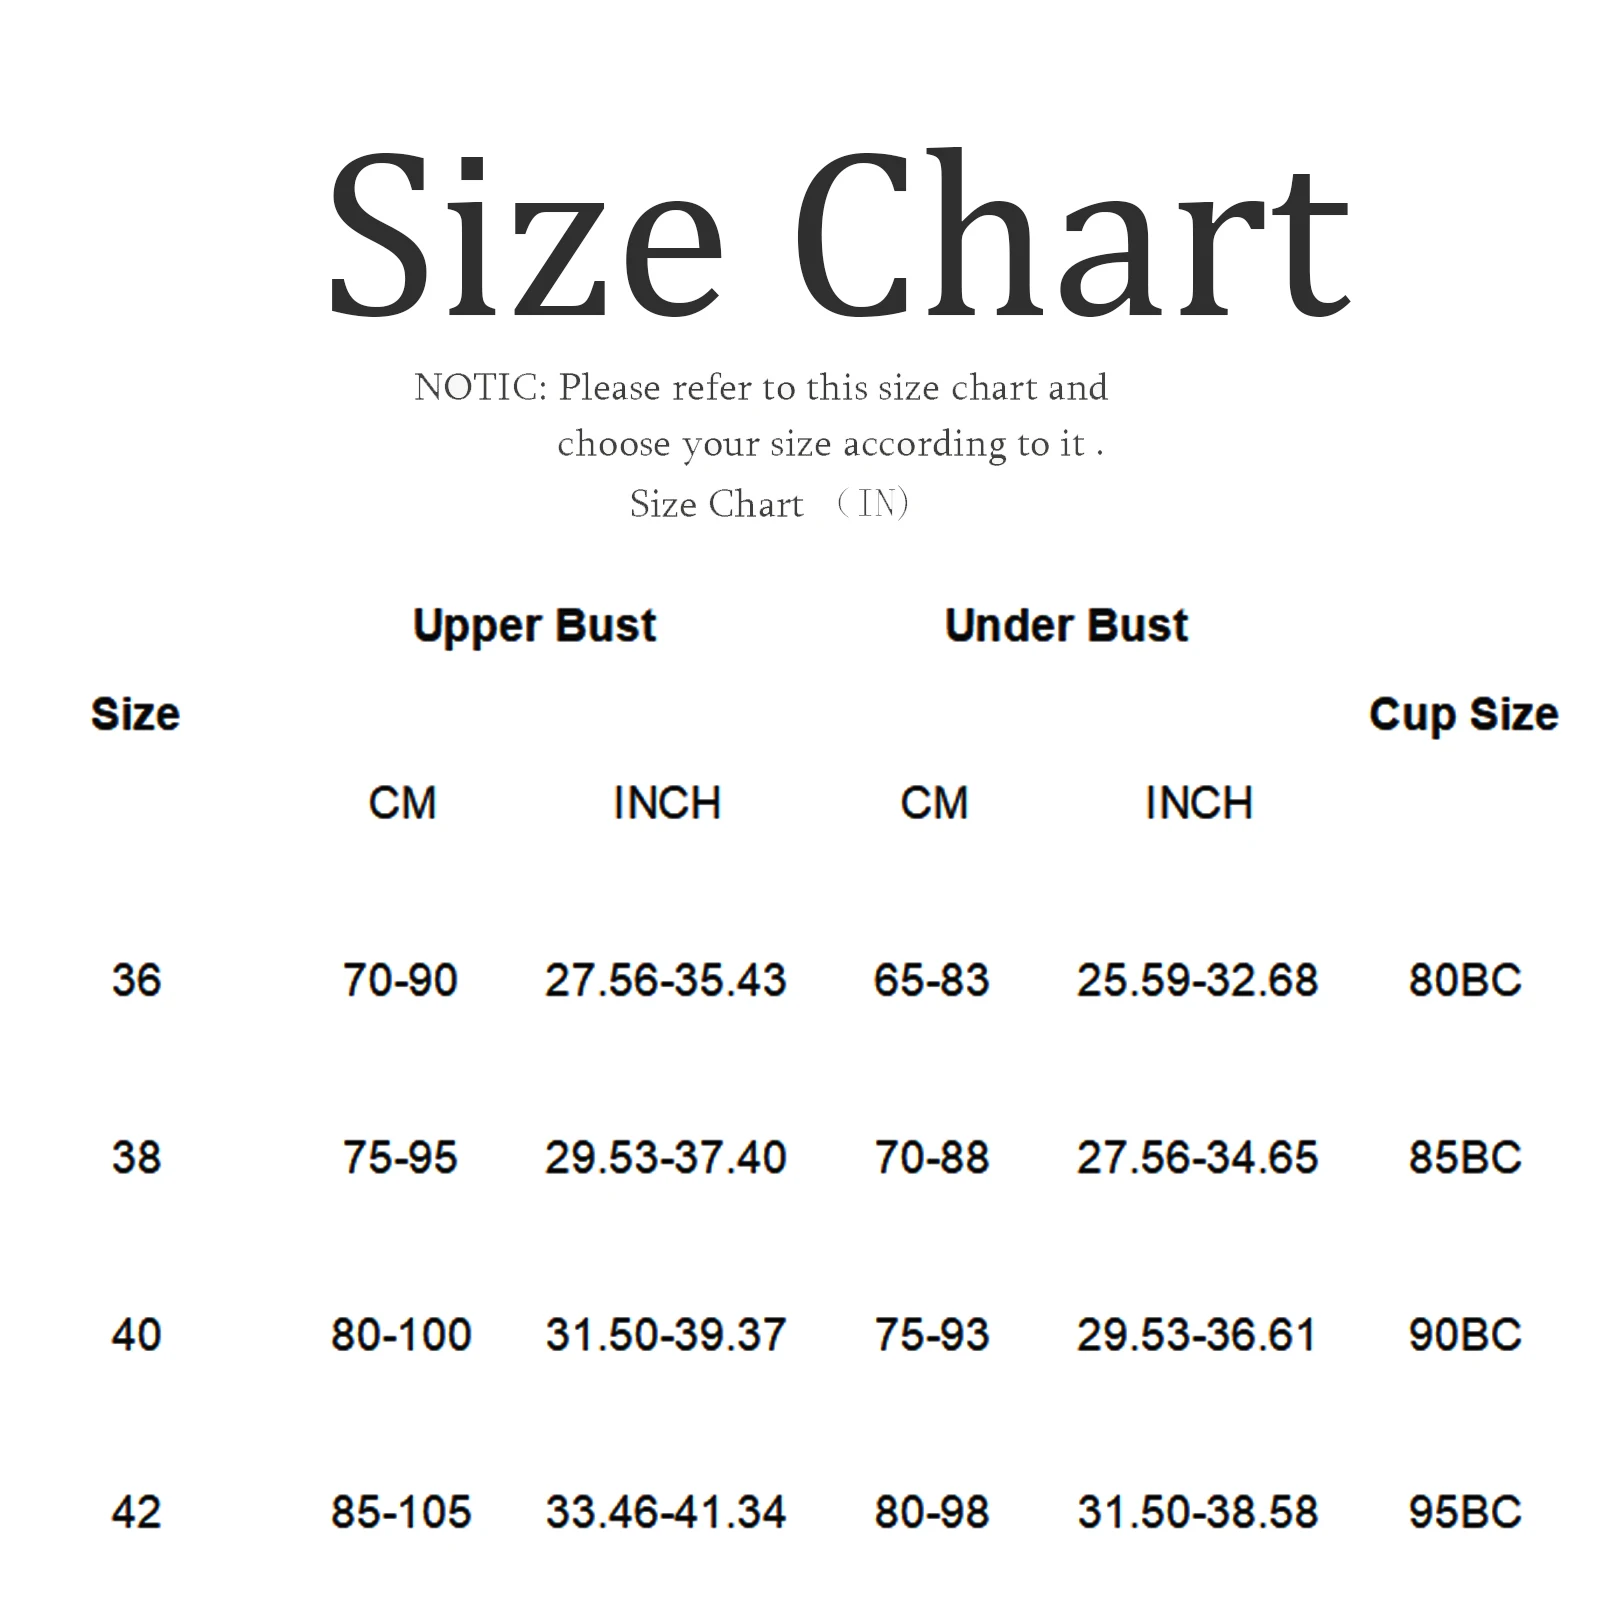Click the size 36 row label

click(x=136, y=980)
